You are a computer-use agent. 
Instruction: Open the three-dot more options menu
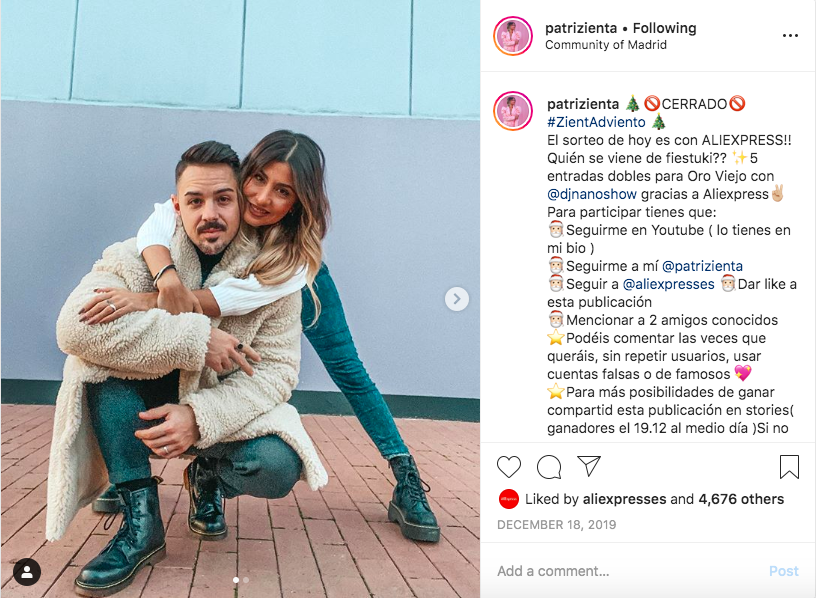pyautogui.click(x=790, y=35)
